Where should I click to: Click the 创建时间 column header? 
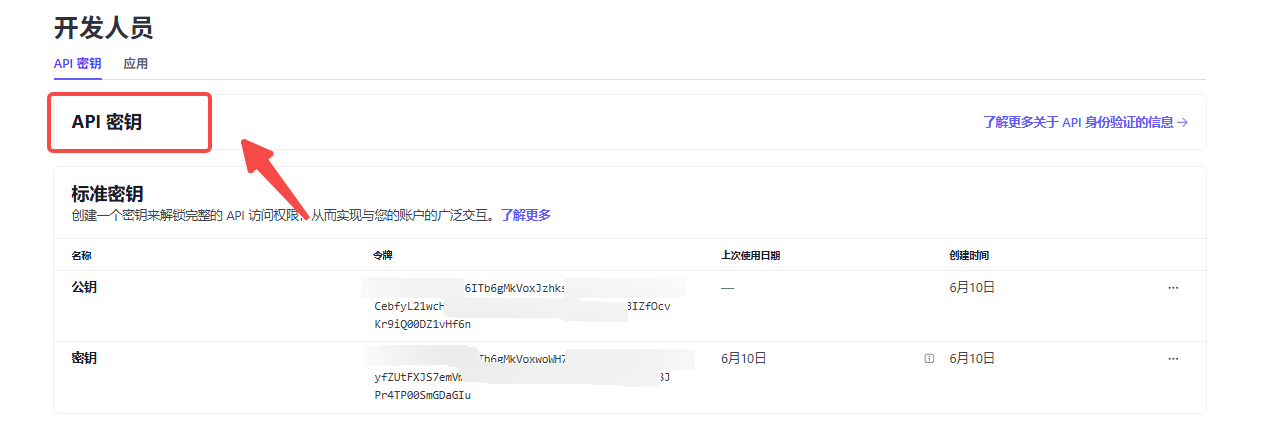coord(969,256)
